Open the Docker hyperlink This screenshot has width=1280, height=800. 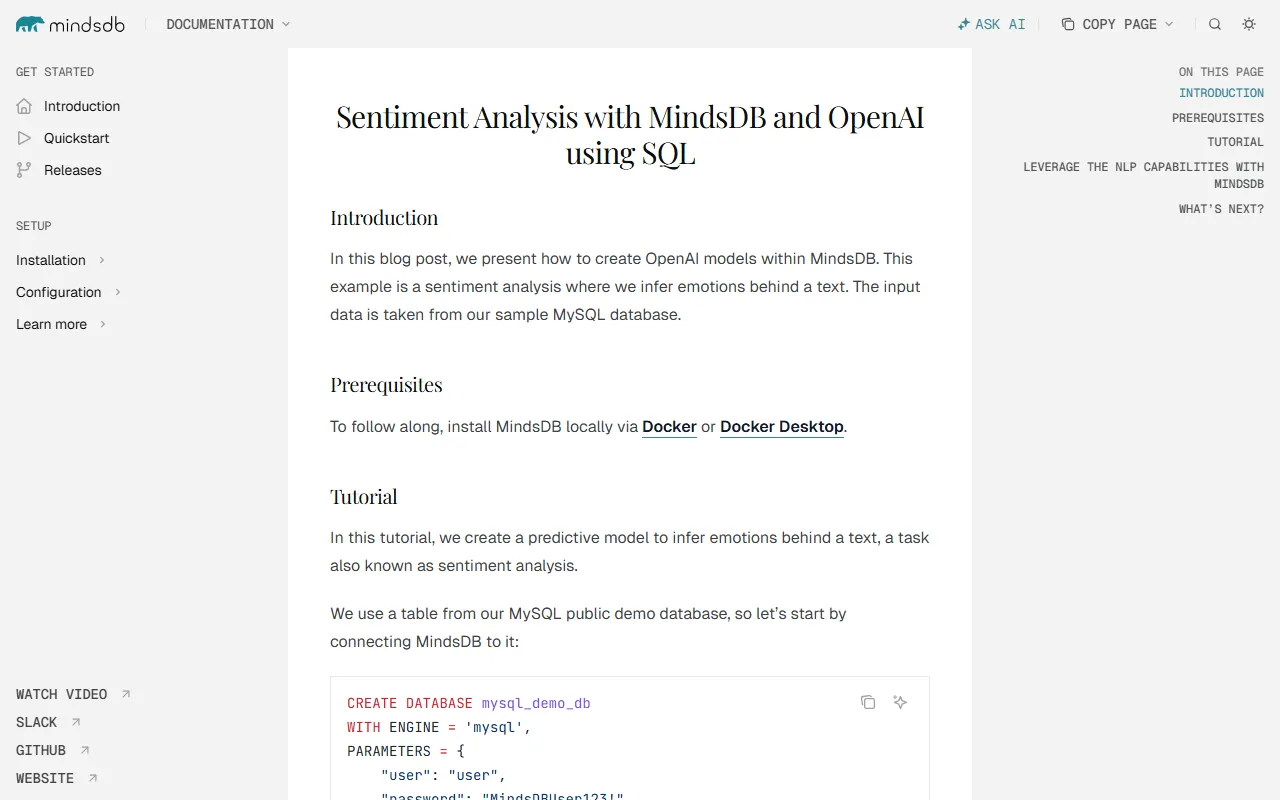click(x=669, y=426)
